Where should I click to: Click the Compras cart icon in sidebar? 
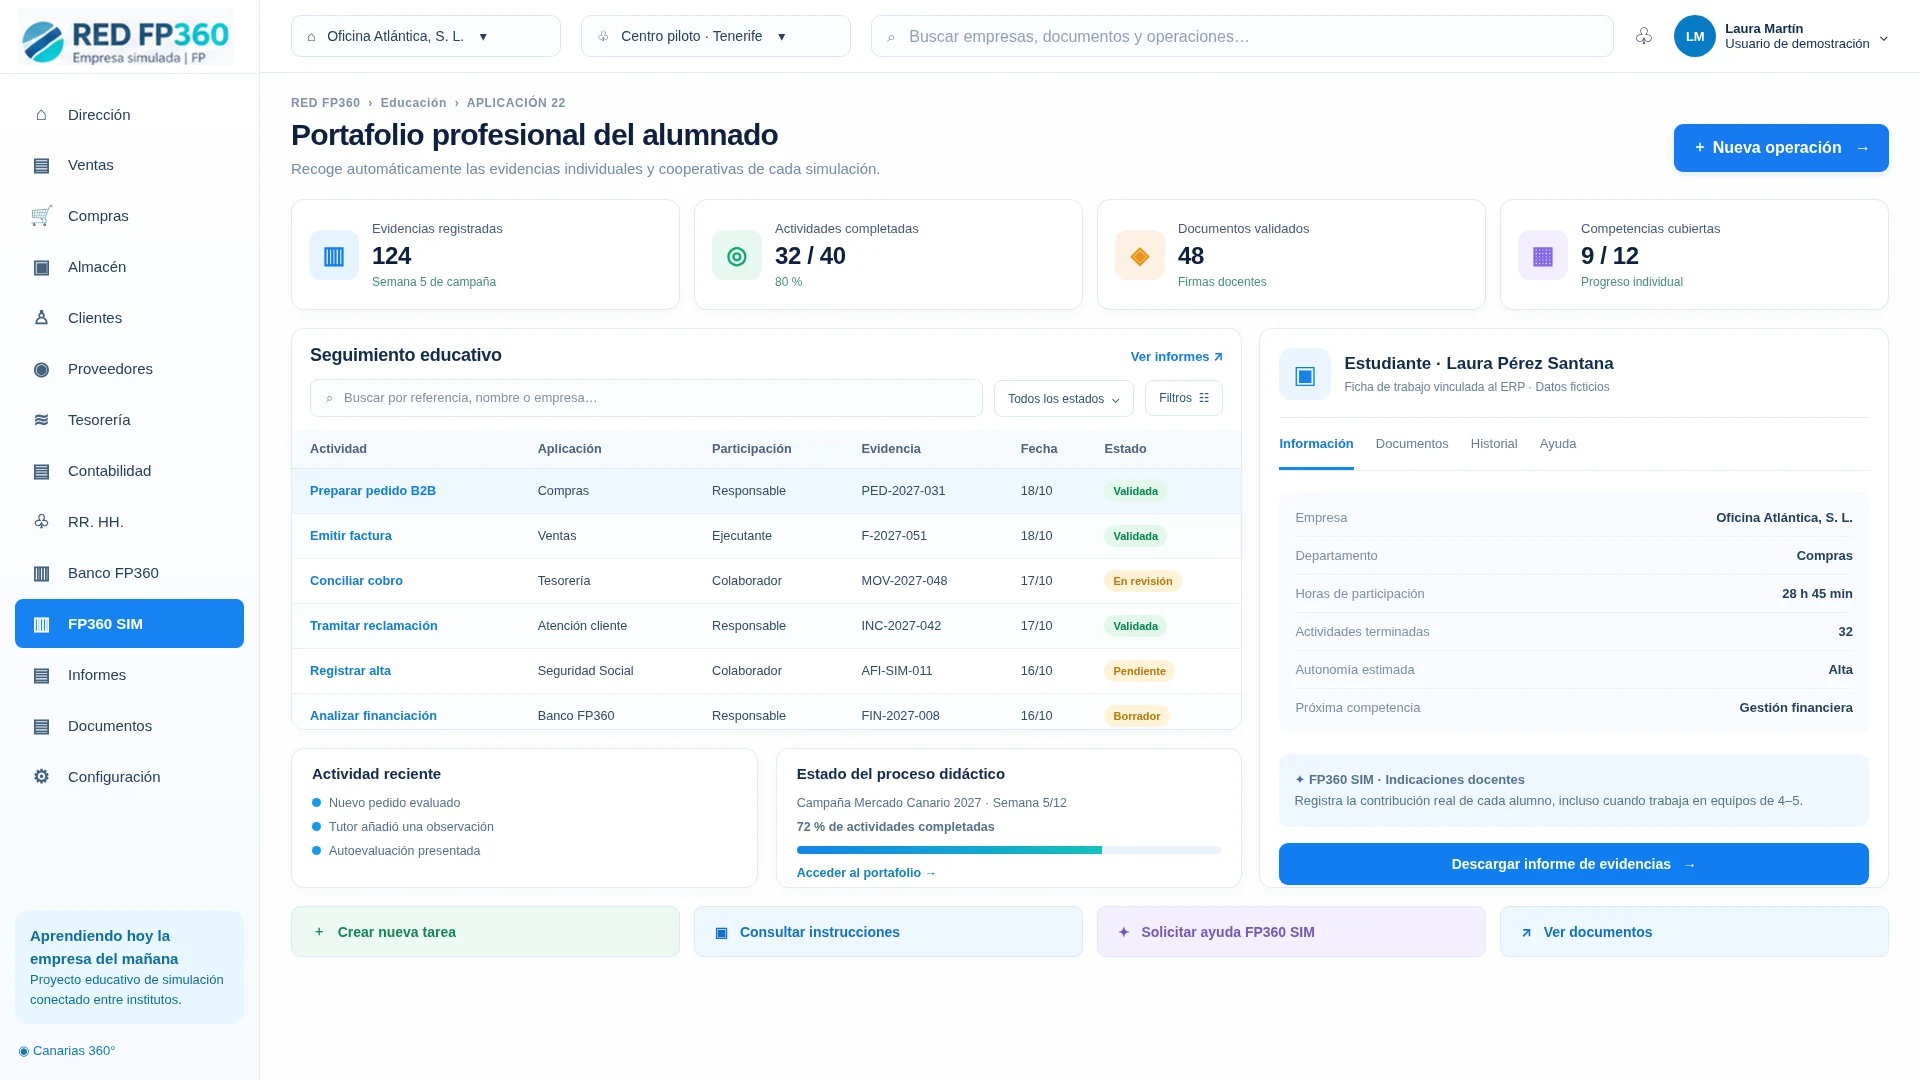(x=41, y=216)
